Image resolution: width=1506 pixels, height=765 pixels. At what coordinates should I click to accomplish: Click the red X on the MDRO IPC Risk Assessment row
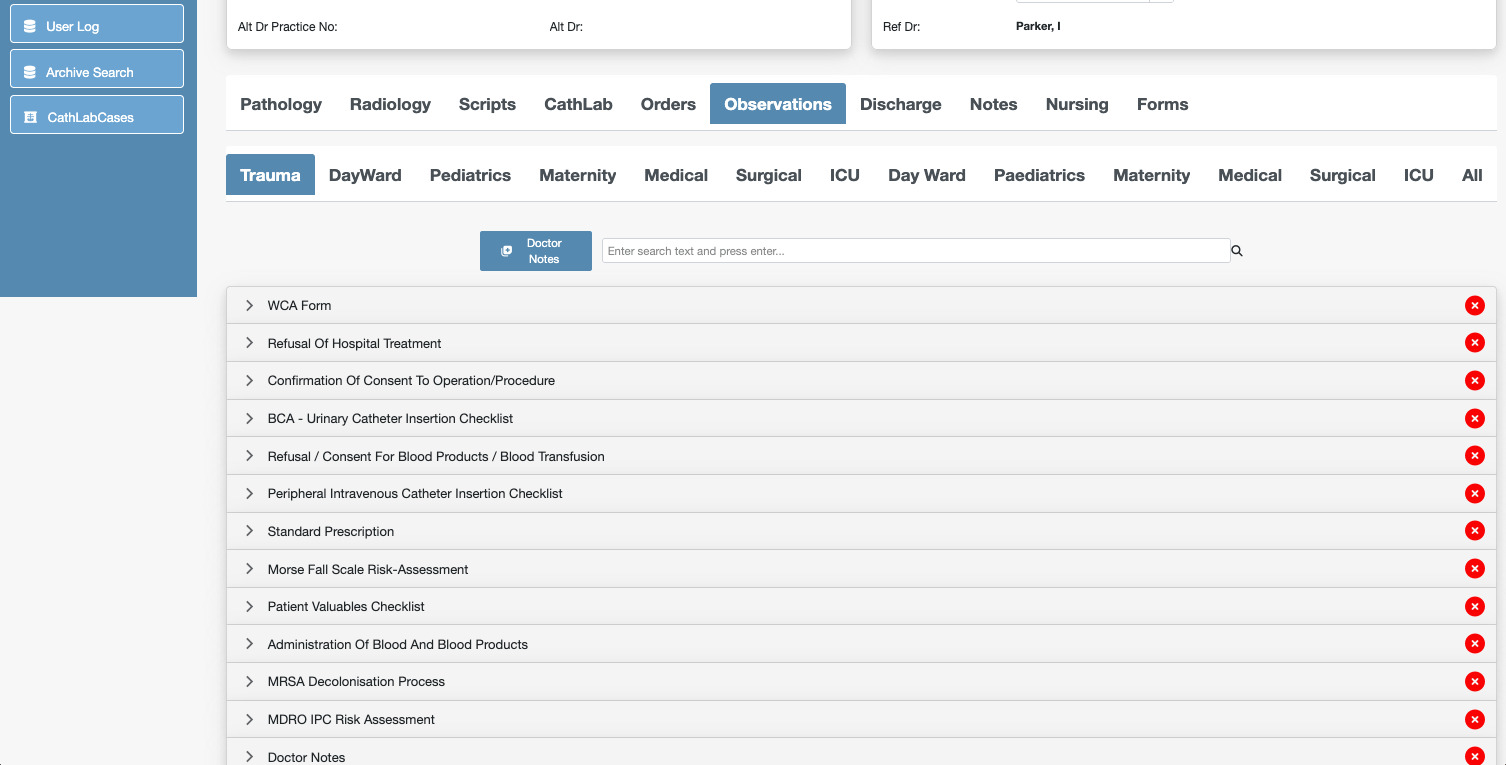1474,720
